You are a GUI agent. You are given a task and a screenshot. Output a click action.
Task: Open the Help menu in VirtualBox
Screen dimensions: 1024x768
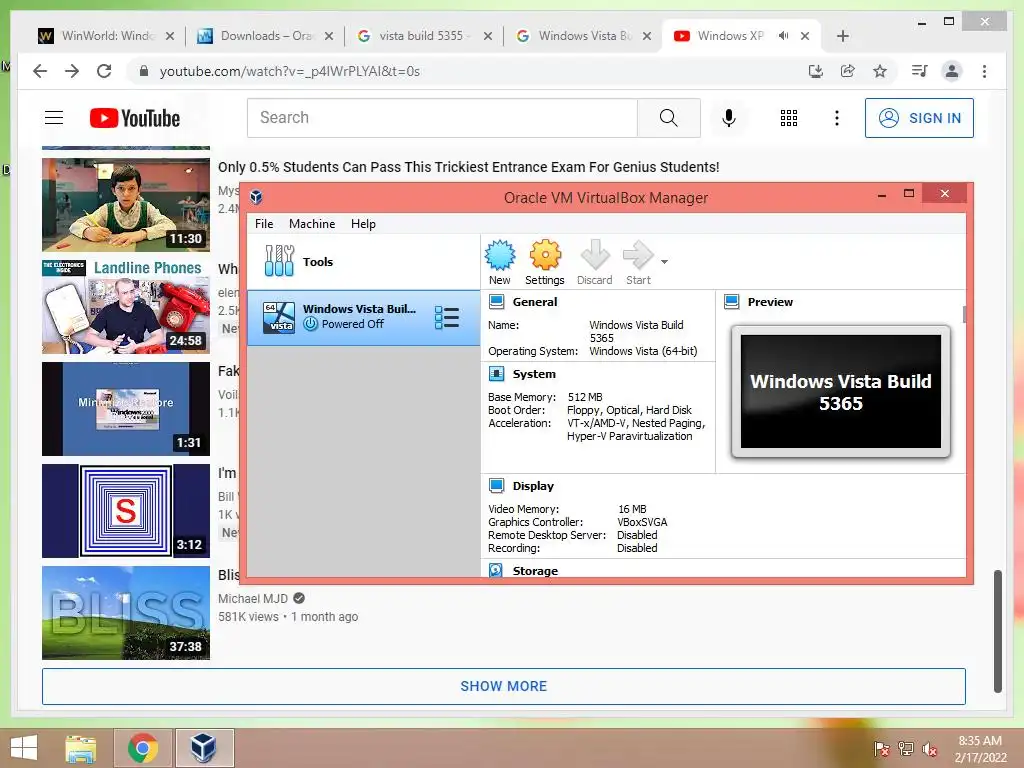(363, 224)
